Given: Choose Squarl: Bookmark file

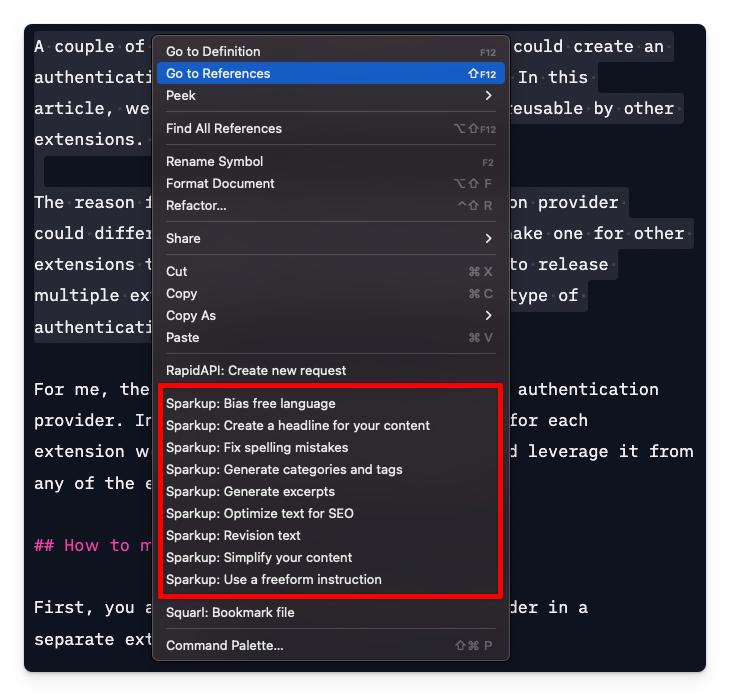Looking at the screenshot, I should click(331, 612).
